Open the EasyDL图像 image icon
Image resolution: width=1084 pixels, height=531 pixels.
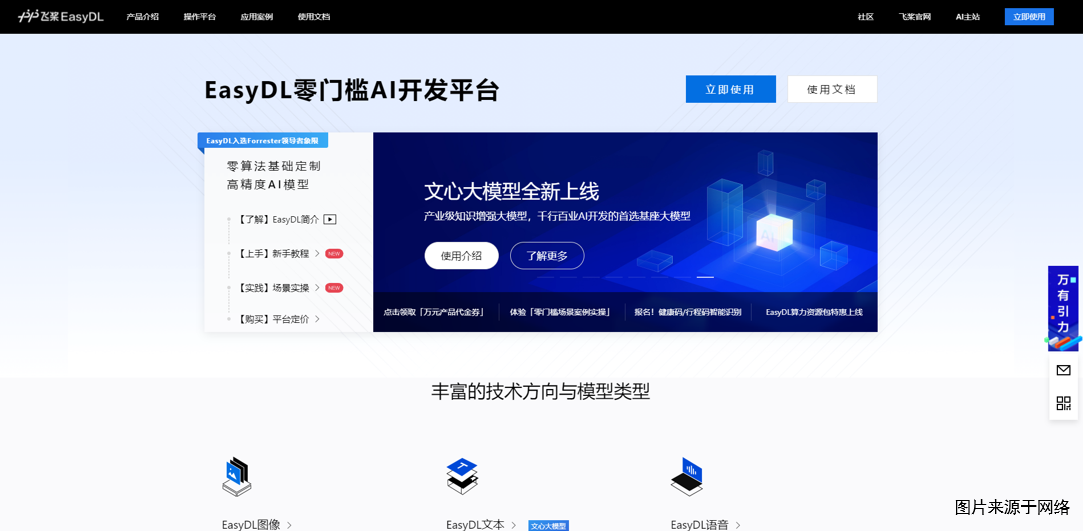(237, 477)
